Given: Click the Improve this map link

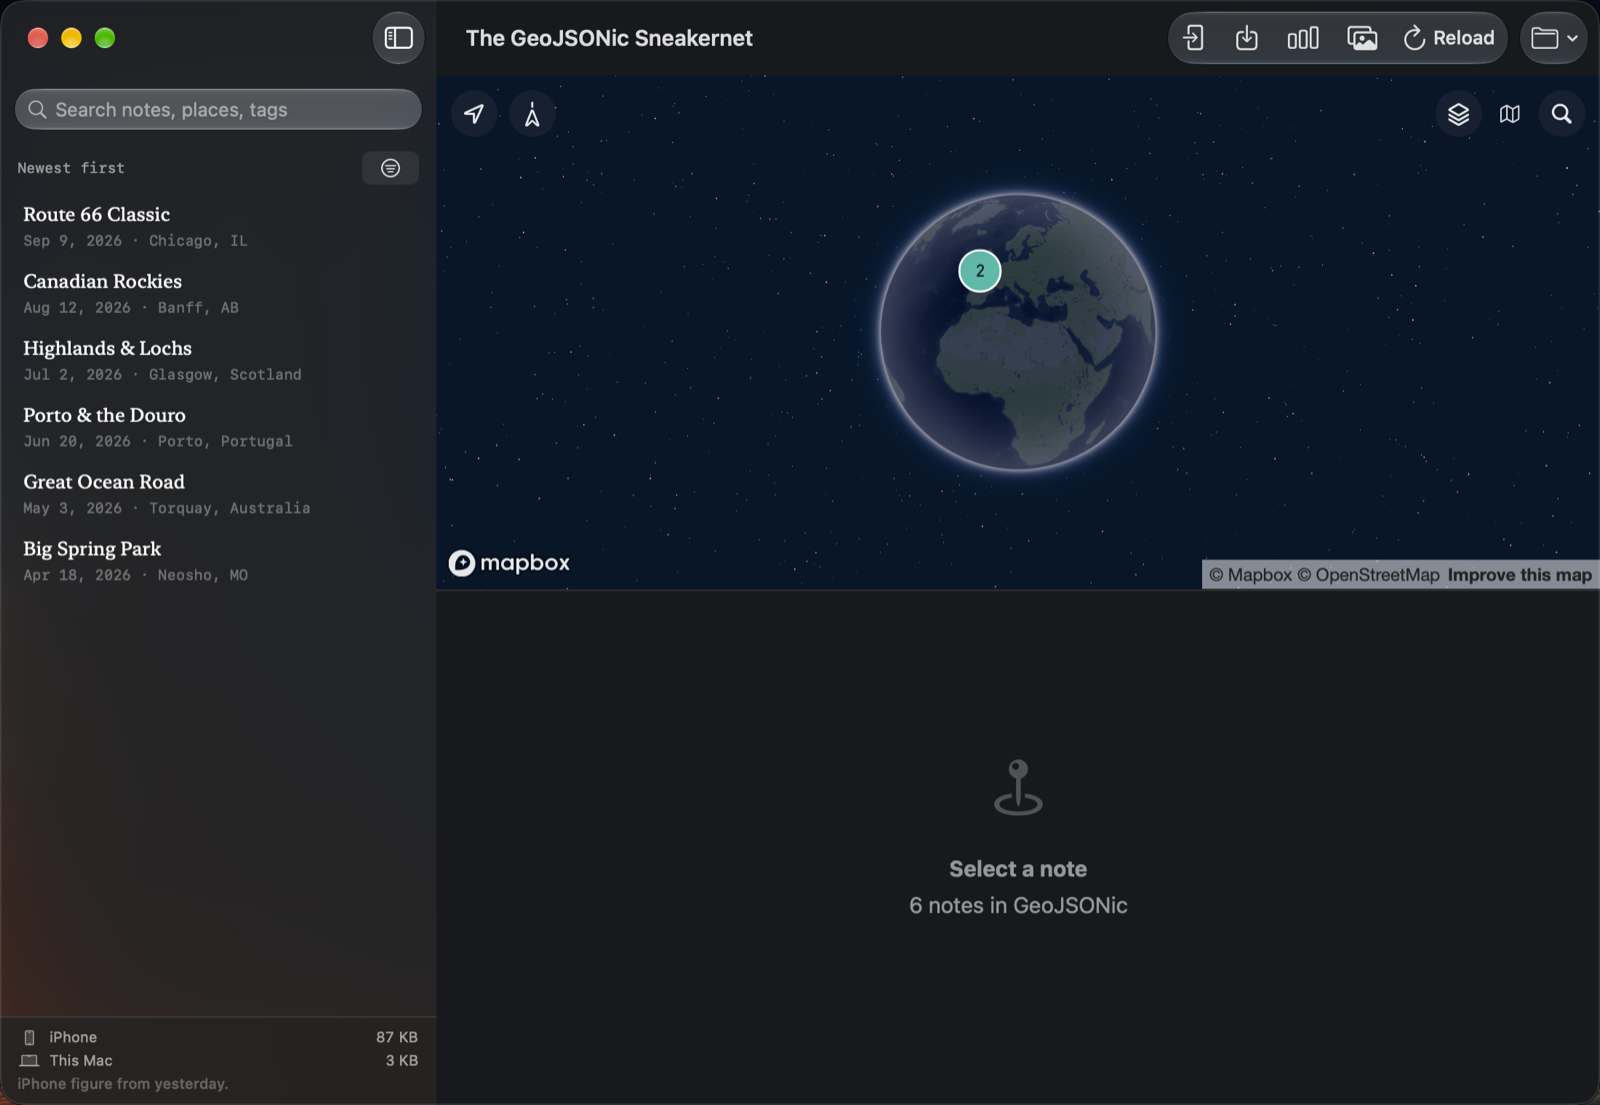Looking at the screenshot, I should (x=1519, y=575).
